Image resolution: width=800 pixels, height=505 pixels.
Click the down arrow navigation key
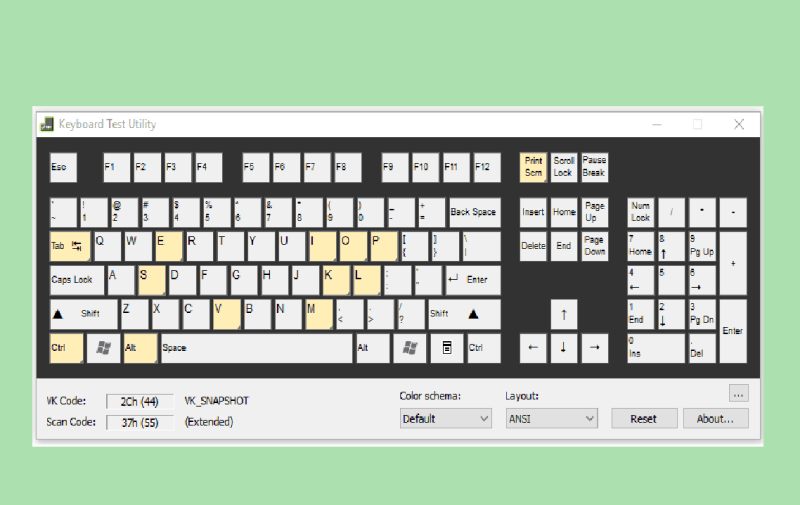coord(564,348)
